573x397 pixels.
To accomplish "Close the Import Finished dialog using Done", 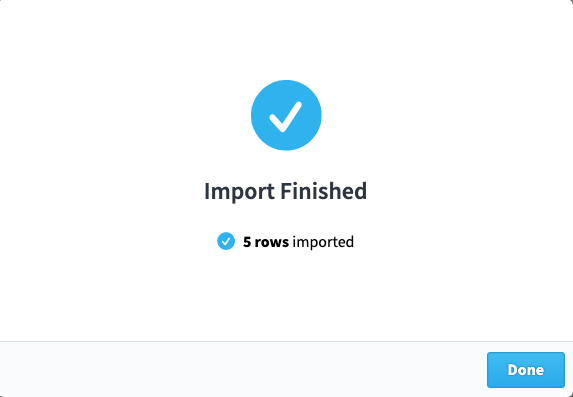I will tap(525, 370).
